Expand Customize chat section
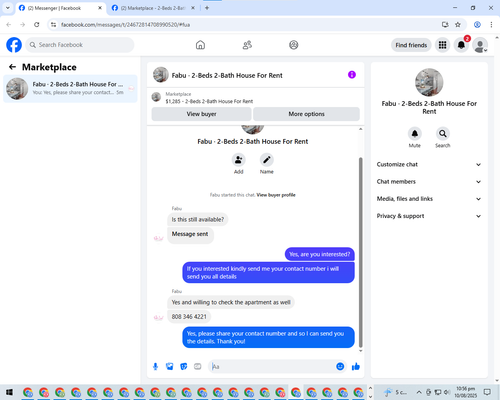This screenshot has width=500, height=400. 429,164
